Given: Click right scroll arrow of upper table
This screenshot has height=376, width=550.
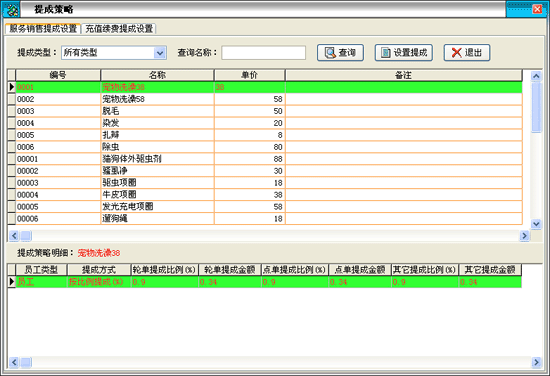Looking at the screenshot, I should (x=524, y=236).
